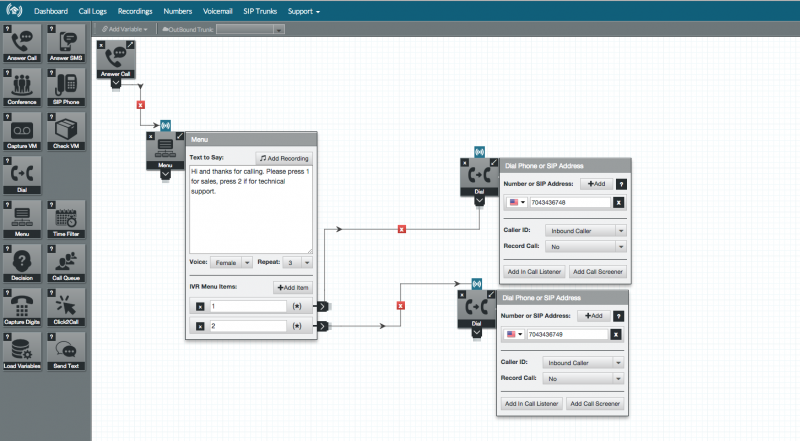800x441 pixels.
Task: Remove IVR menu item 2
Action: pyautogui.click(x=200, y=326)
